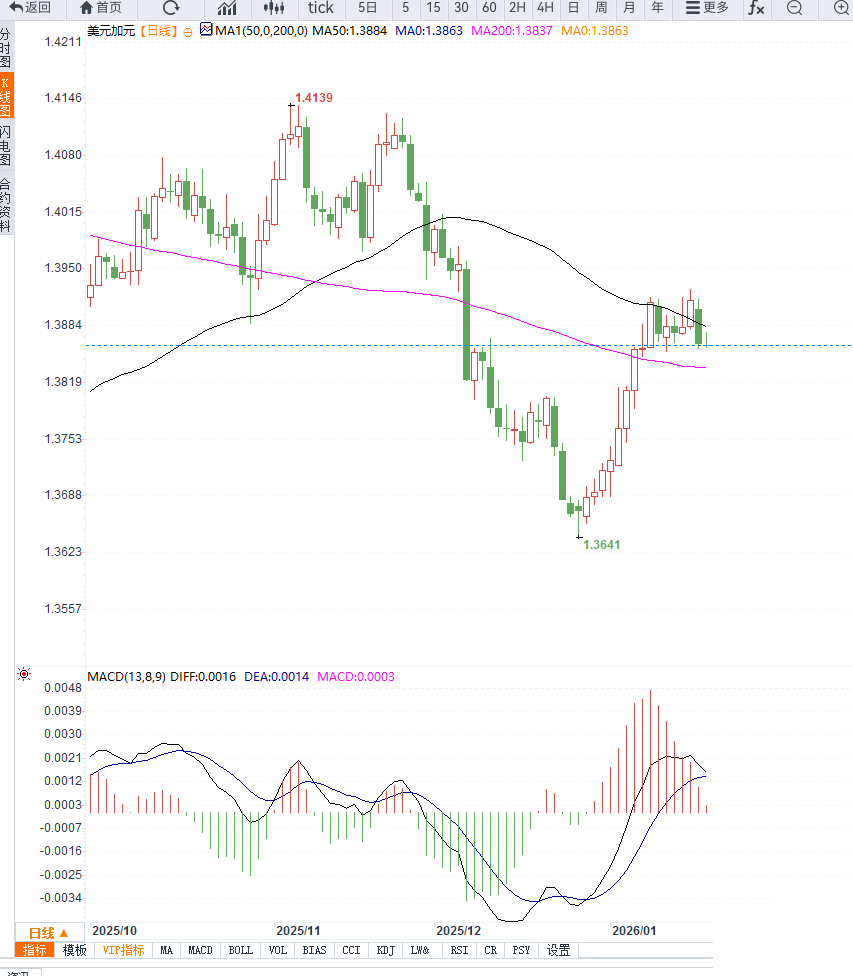Toggle the MACD panel sun icon
The image size is (853, 976).
point(24,675)
